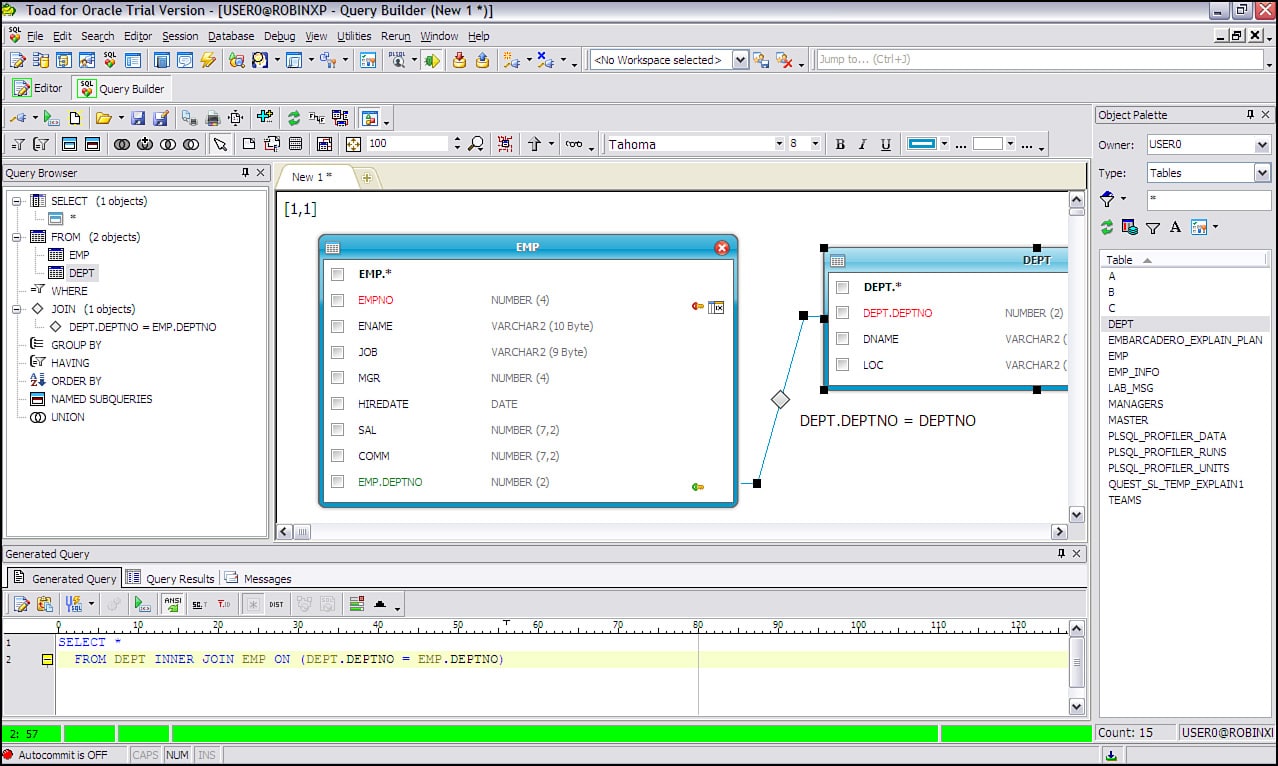This screenshot has height=766, width=1278.
Task: Collapse the JOIN node in Query Browser
Action: point(17,309)
